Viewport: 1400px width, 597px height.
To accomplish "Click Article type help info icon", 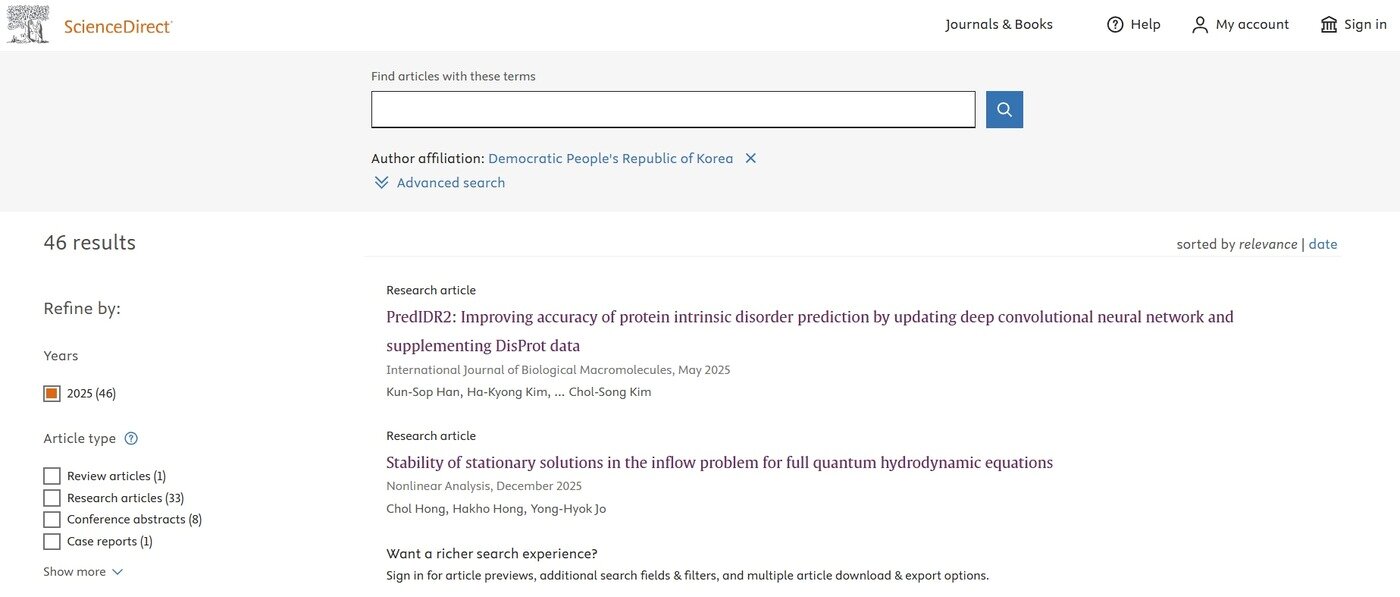I will (x=131, y=438).
